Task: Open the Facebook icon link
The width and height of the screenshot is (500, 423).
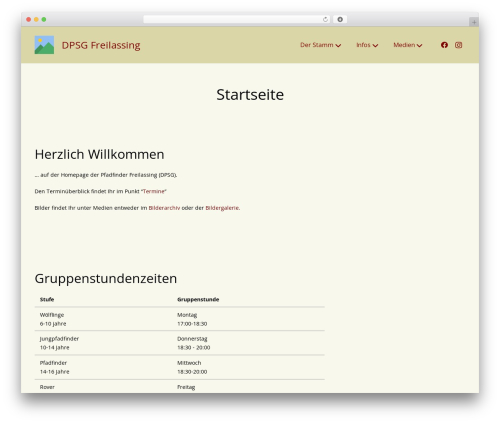Action: click(x=444, y=45)
